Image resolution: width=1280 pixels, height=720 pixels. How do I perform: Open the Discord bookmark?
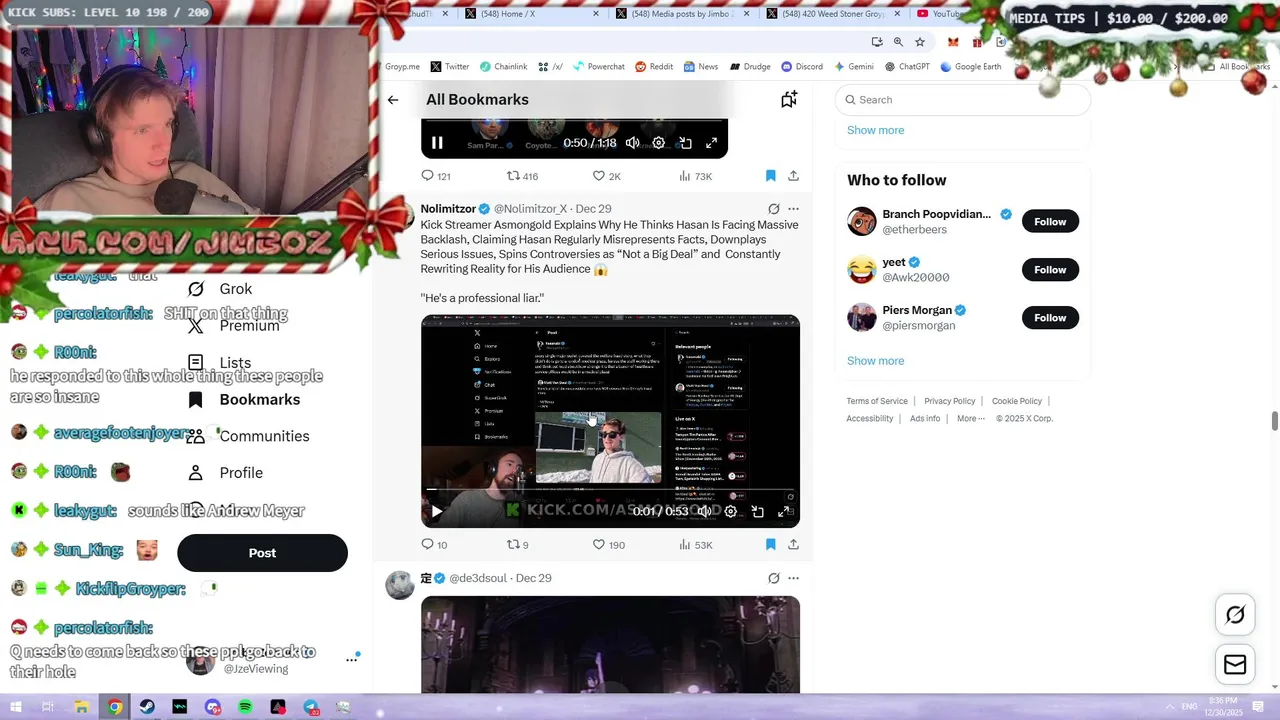[x=802, y=67]
